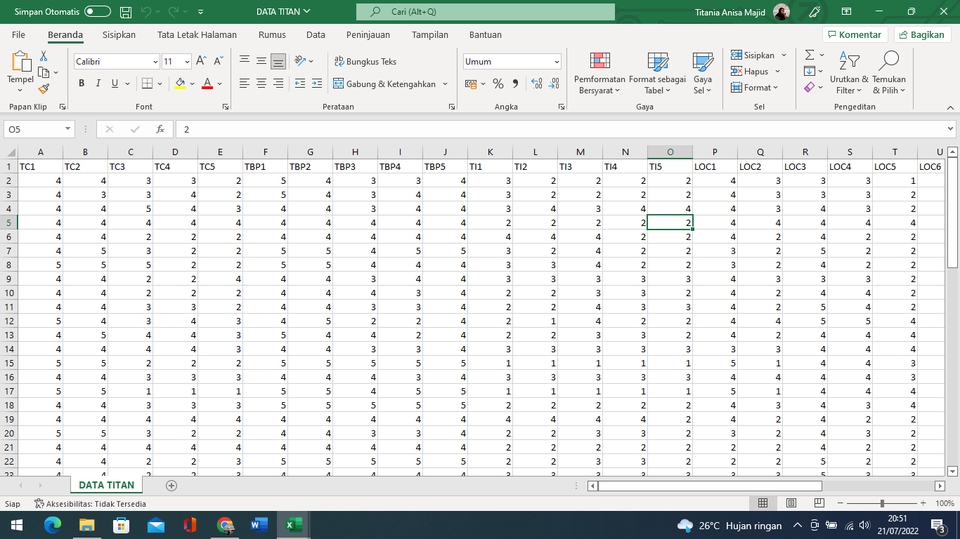Click the increase indent icon
The width and height of the screenshot is (960, 539).
pos(317,83)
